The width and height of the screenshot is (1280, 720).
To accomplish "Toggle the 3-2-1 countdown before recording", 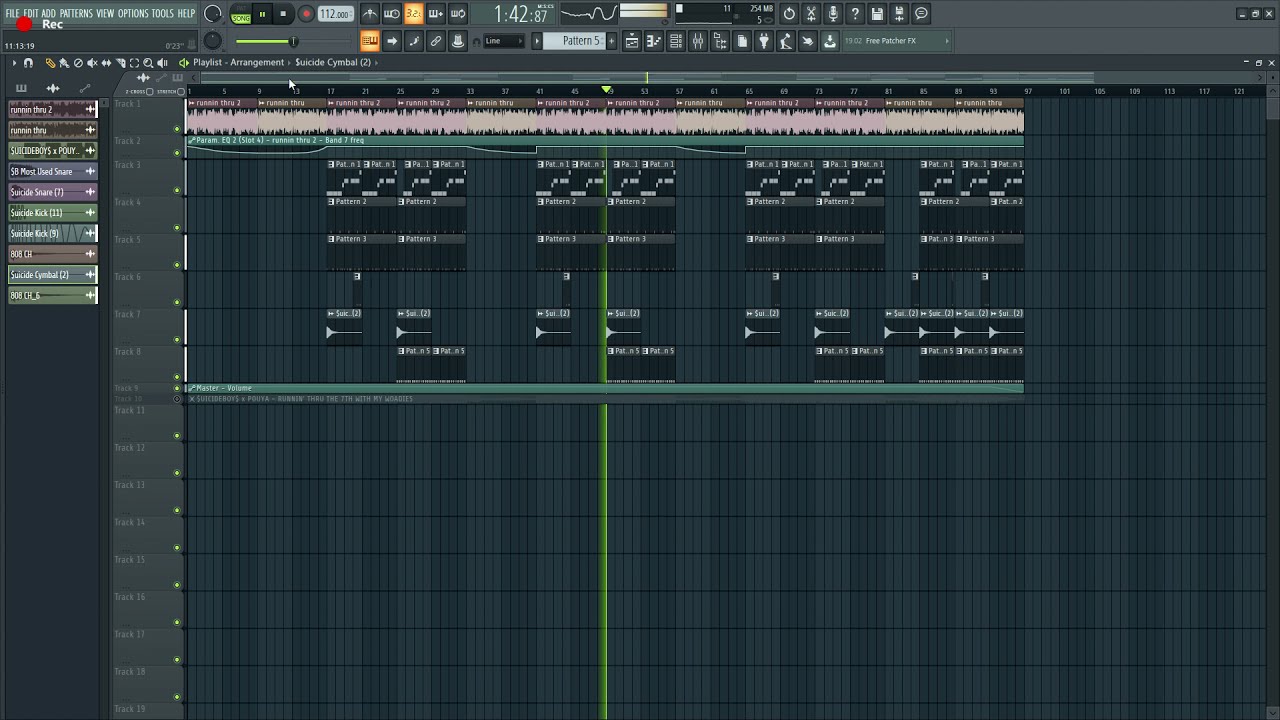I will (x=413, y=14).
